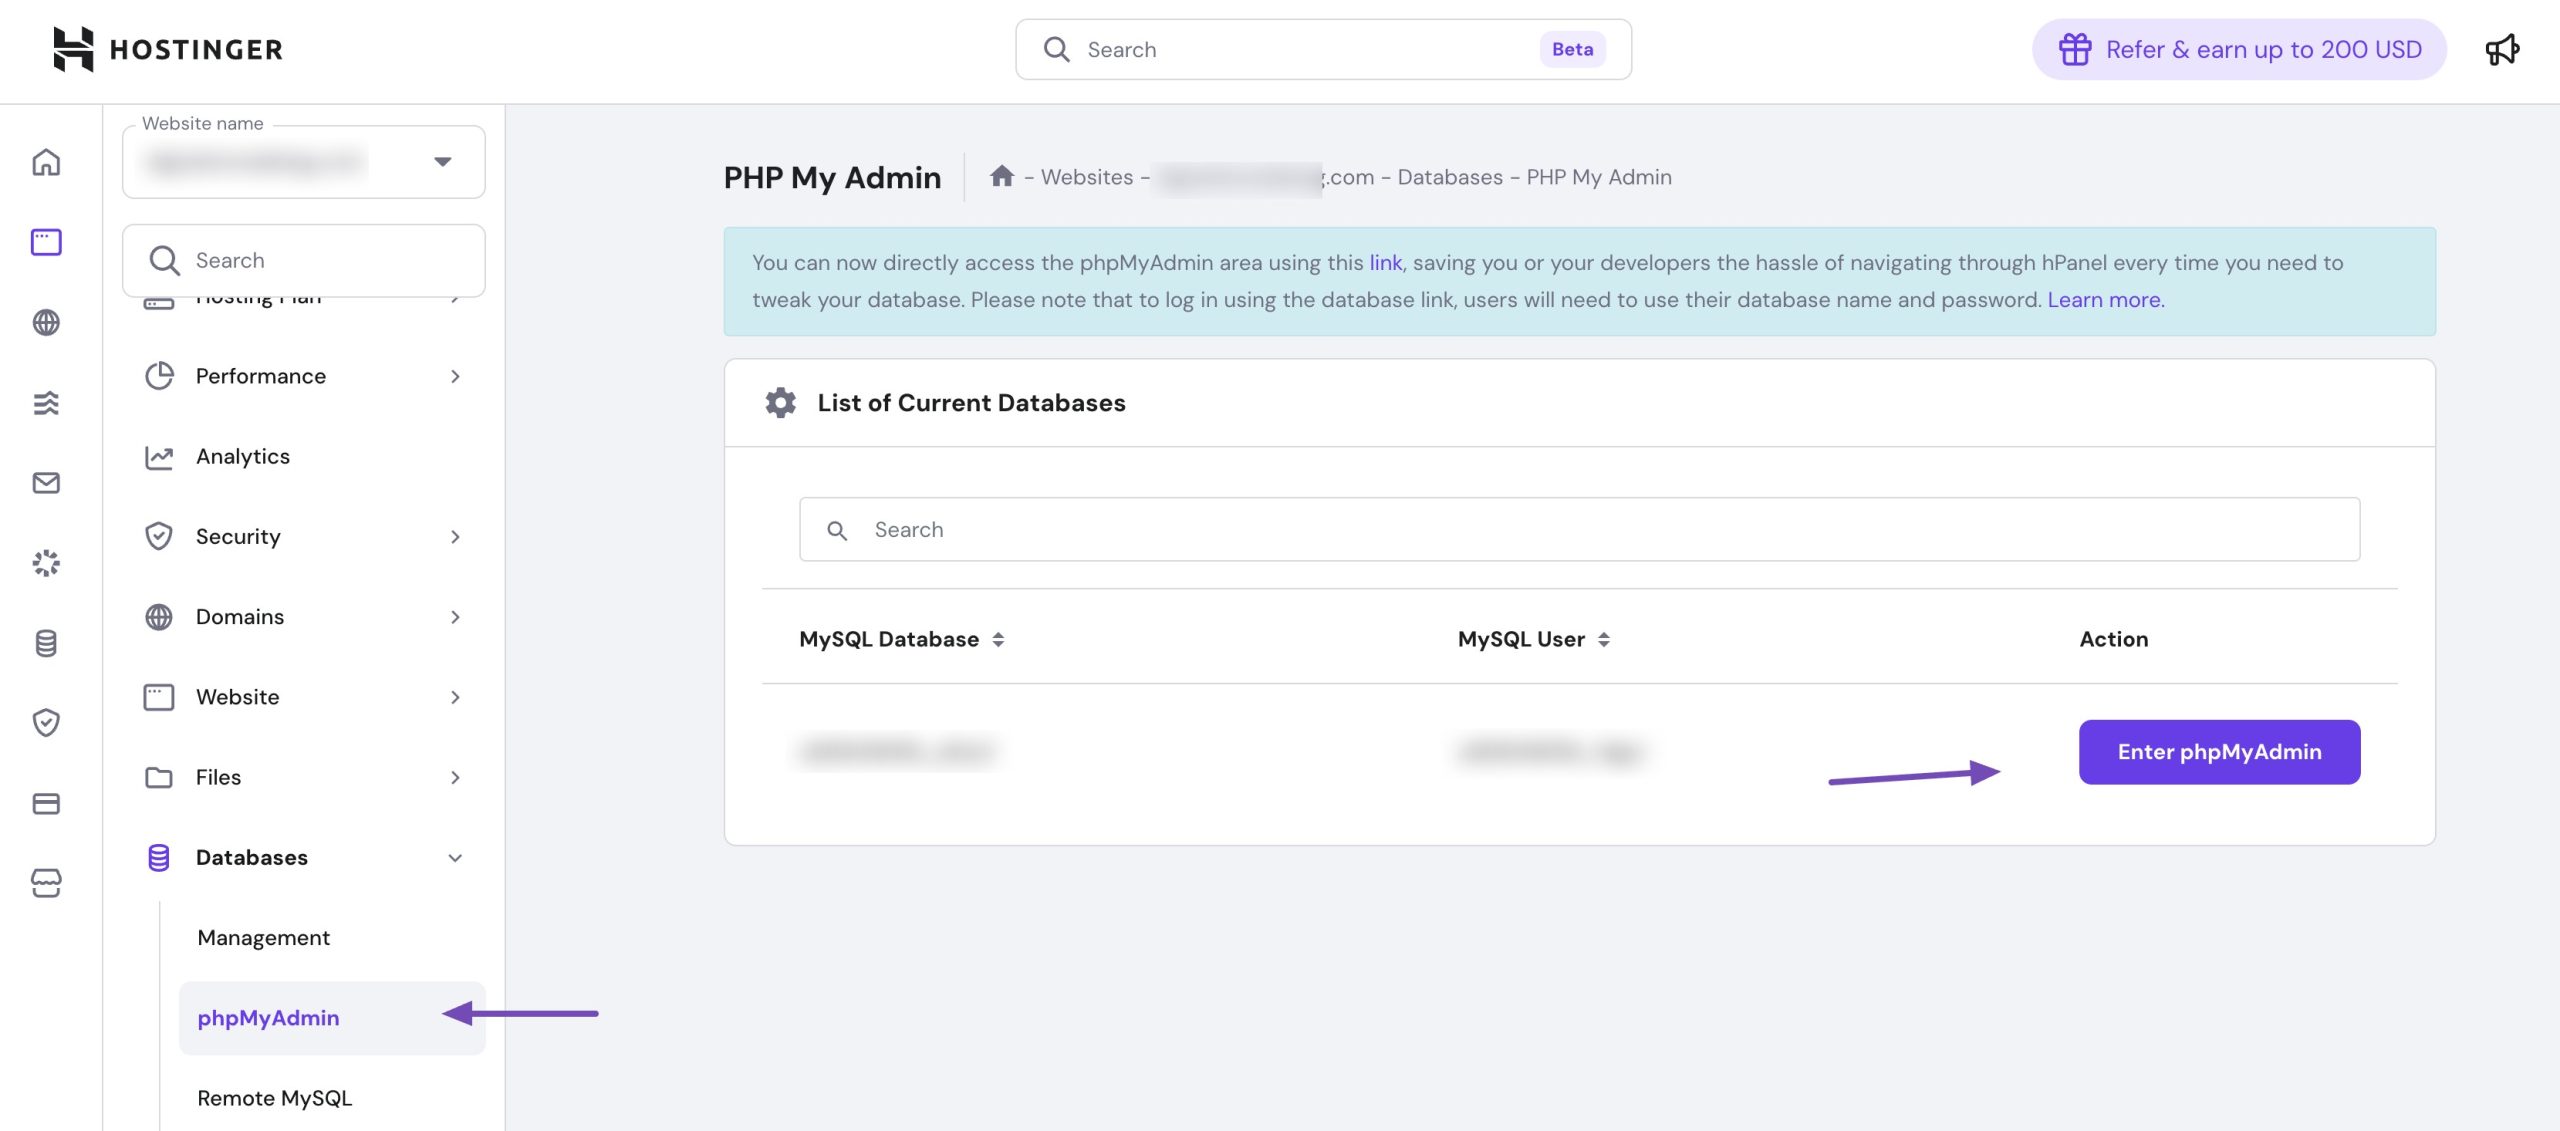
Task: Click the shield check icon in left rail
Action: (x=46, y=722)
